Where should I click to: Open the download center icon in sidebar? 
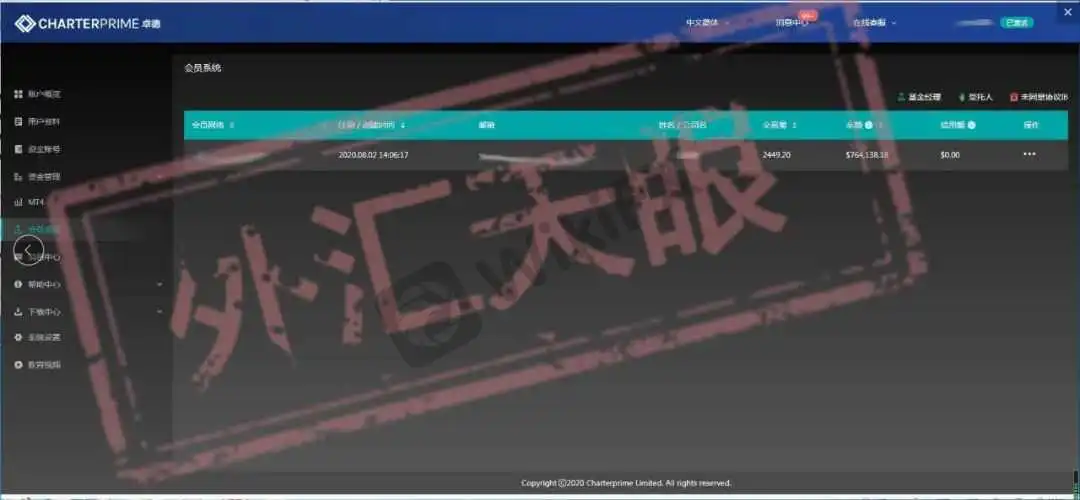coord(19,311)
